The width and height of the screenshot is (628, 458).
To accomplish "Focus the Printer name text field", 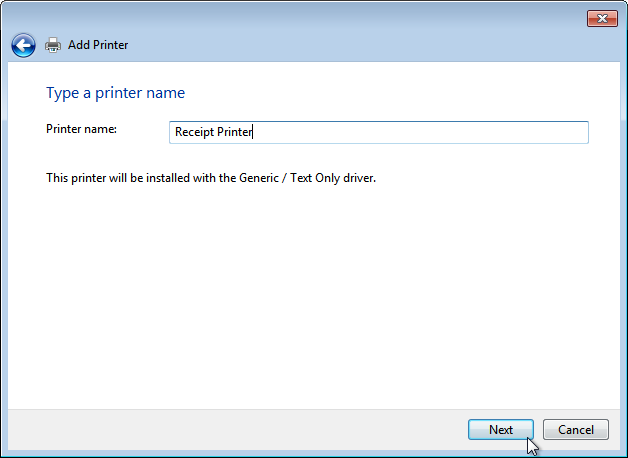I will [x=378, y=132].
